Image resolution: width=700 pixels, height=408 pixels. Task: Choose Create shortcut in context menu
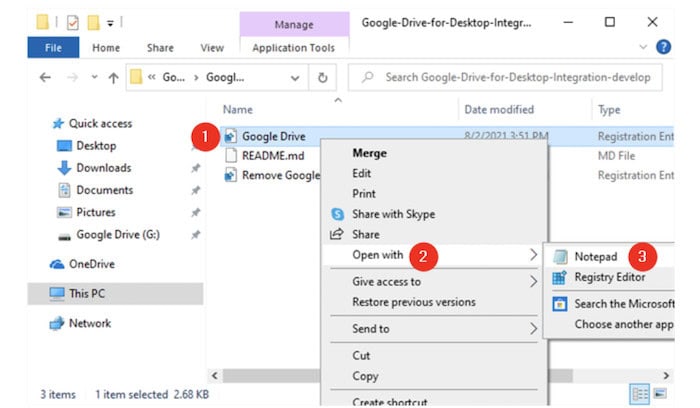390,402
